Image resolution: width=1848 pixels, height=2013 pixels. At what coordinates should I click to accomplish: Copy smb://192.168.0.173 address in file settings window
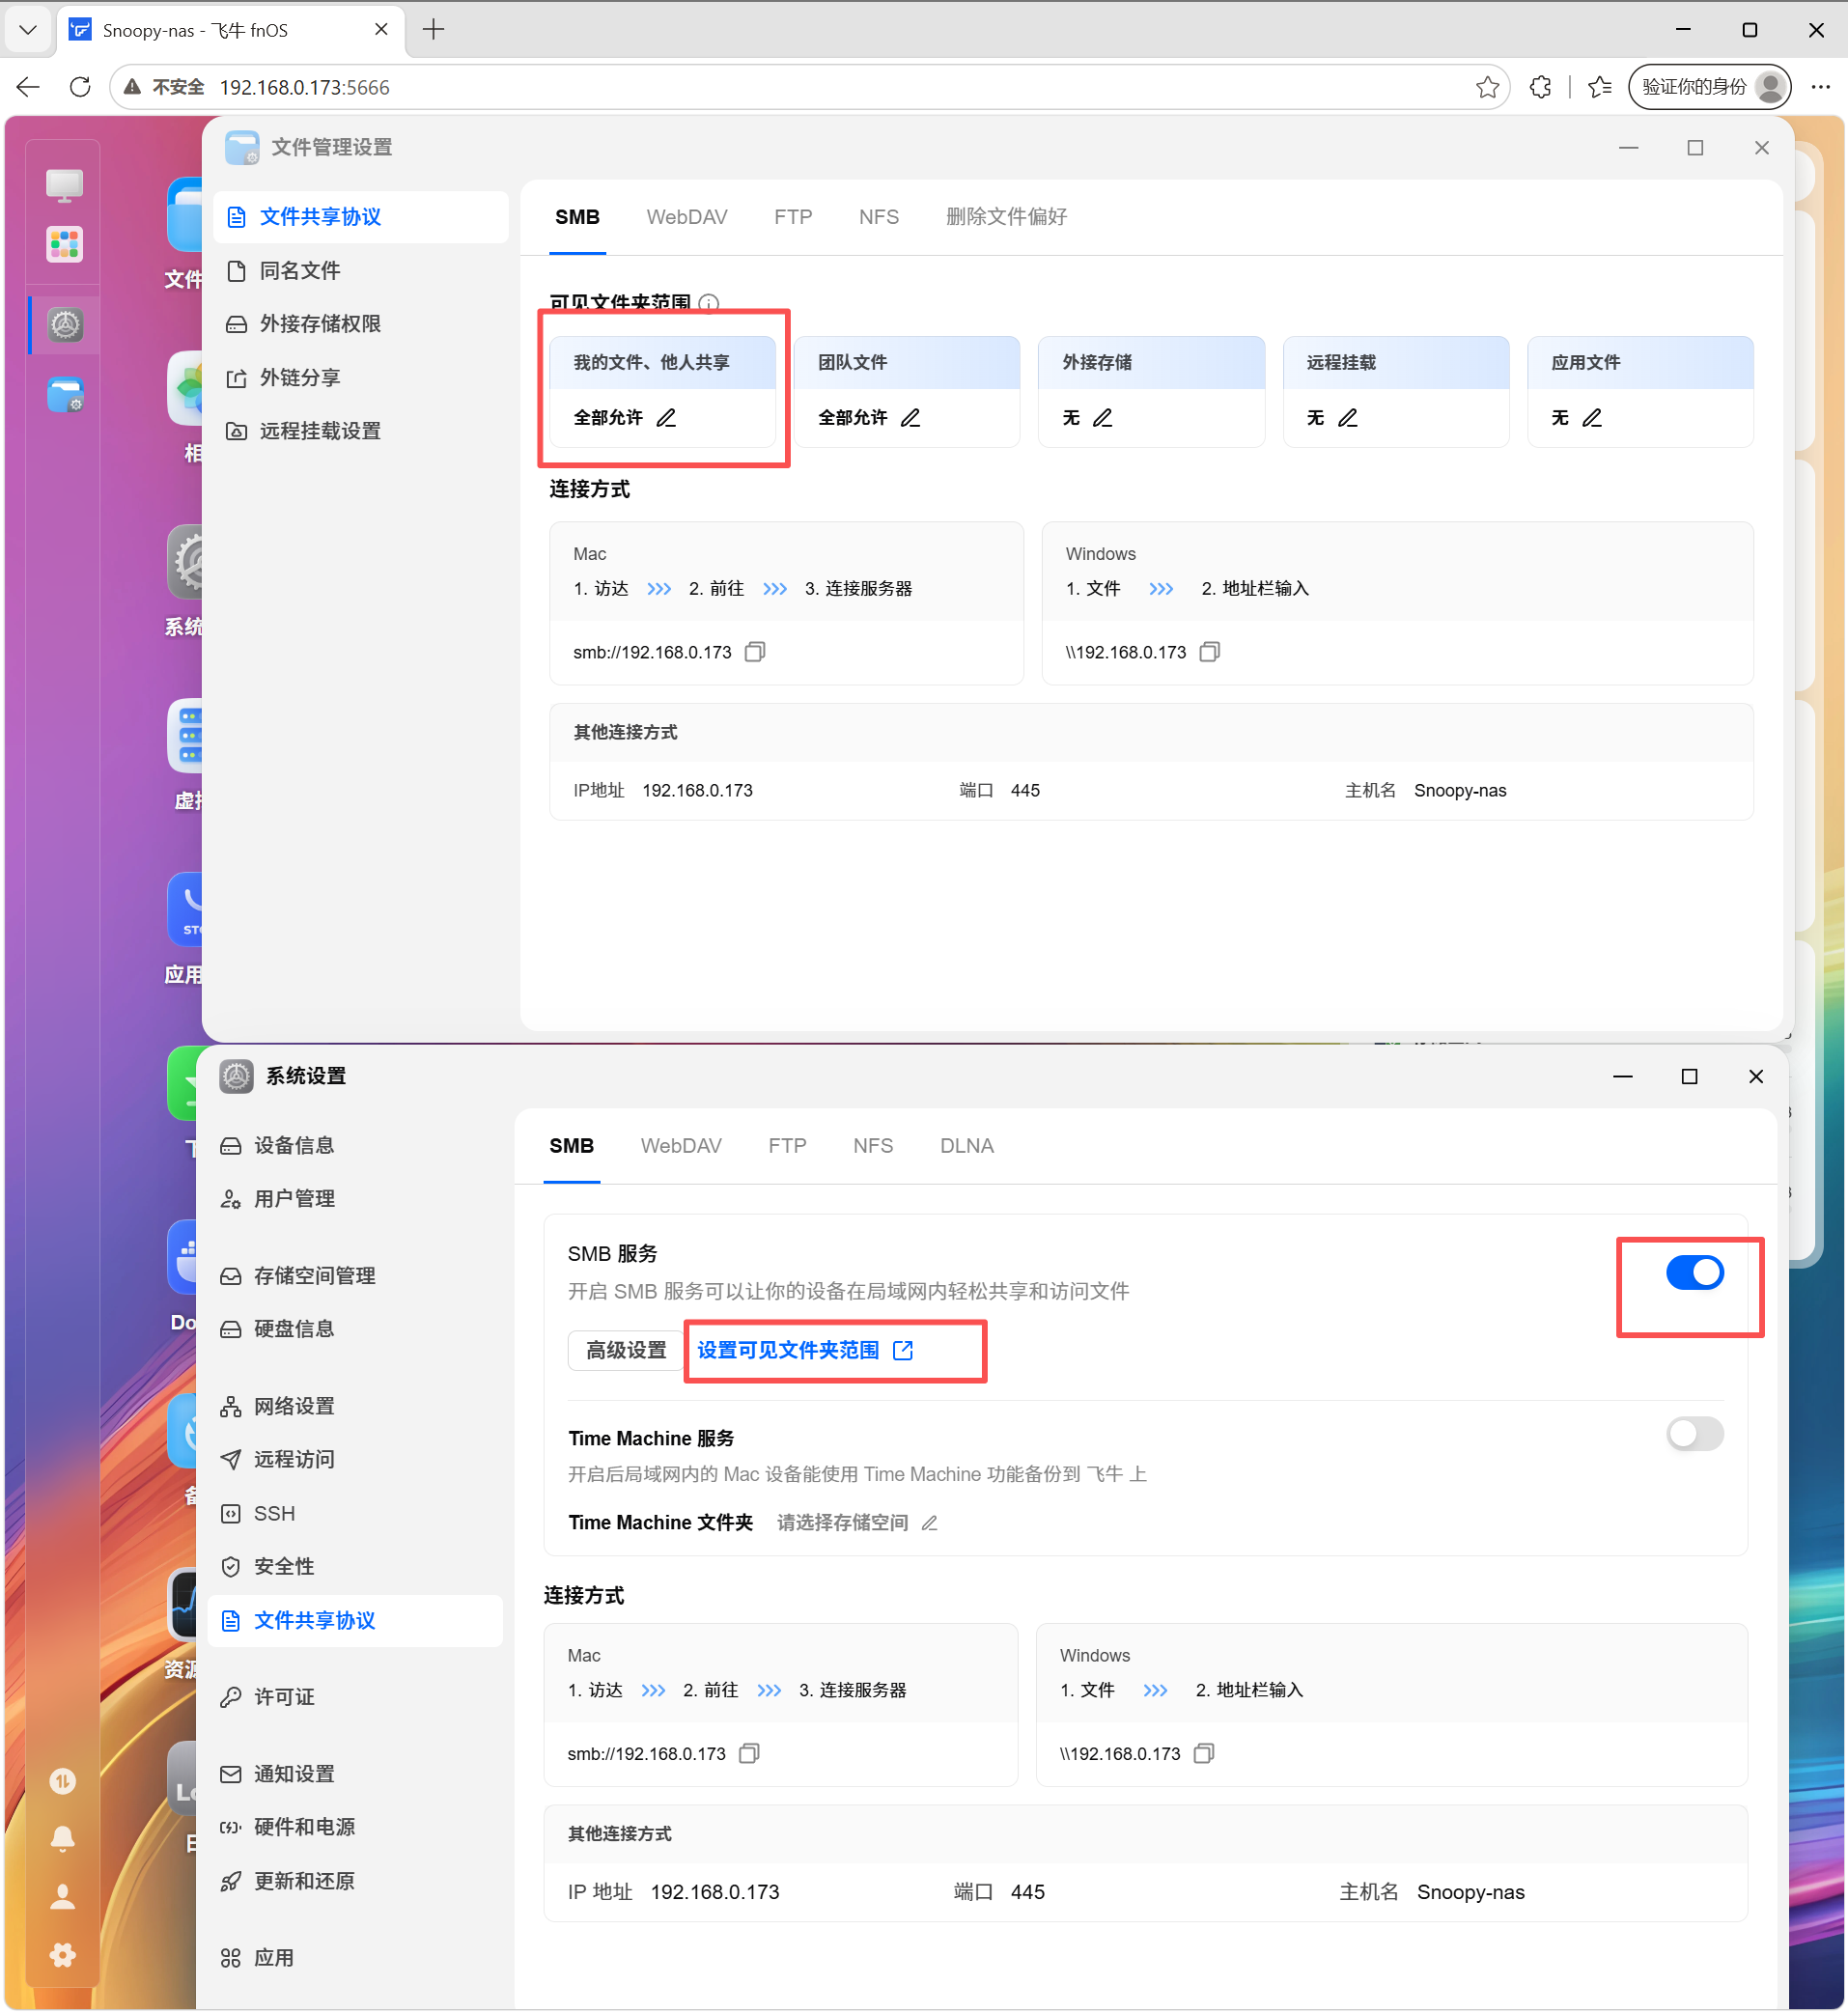[755, 652]
